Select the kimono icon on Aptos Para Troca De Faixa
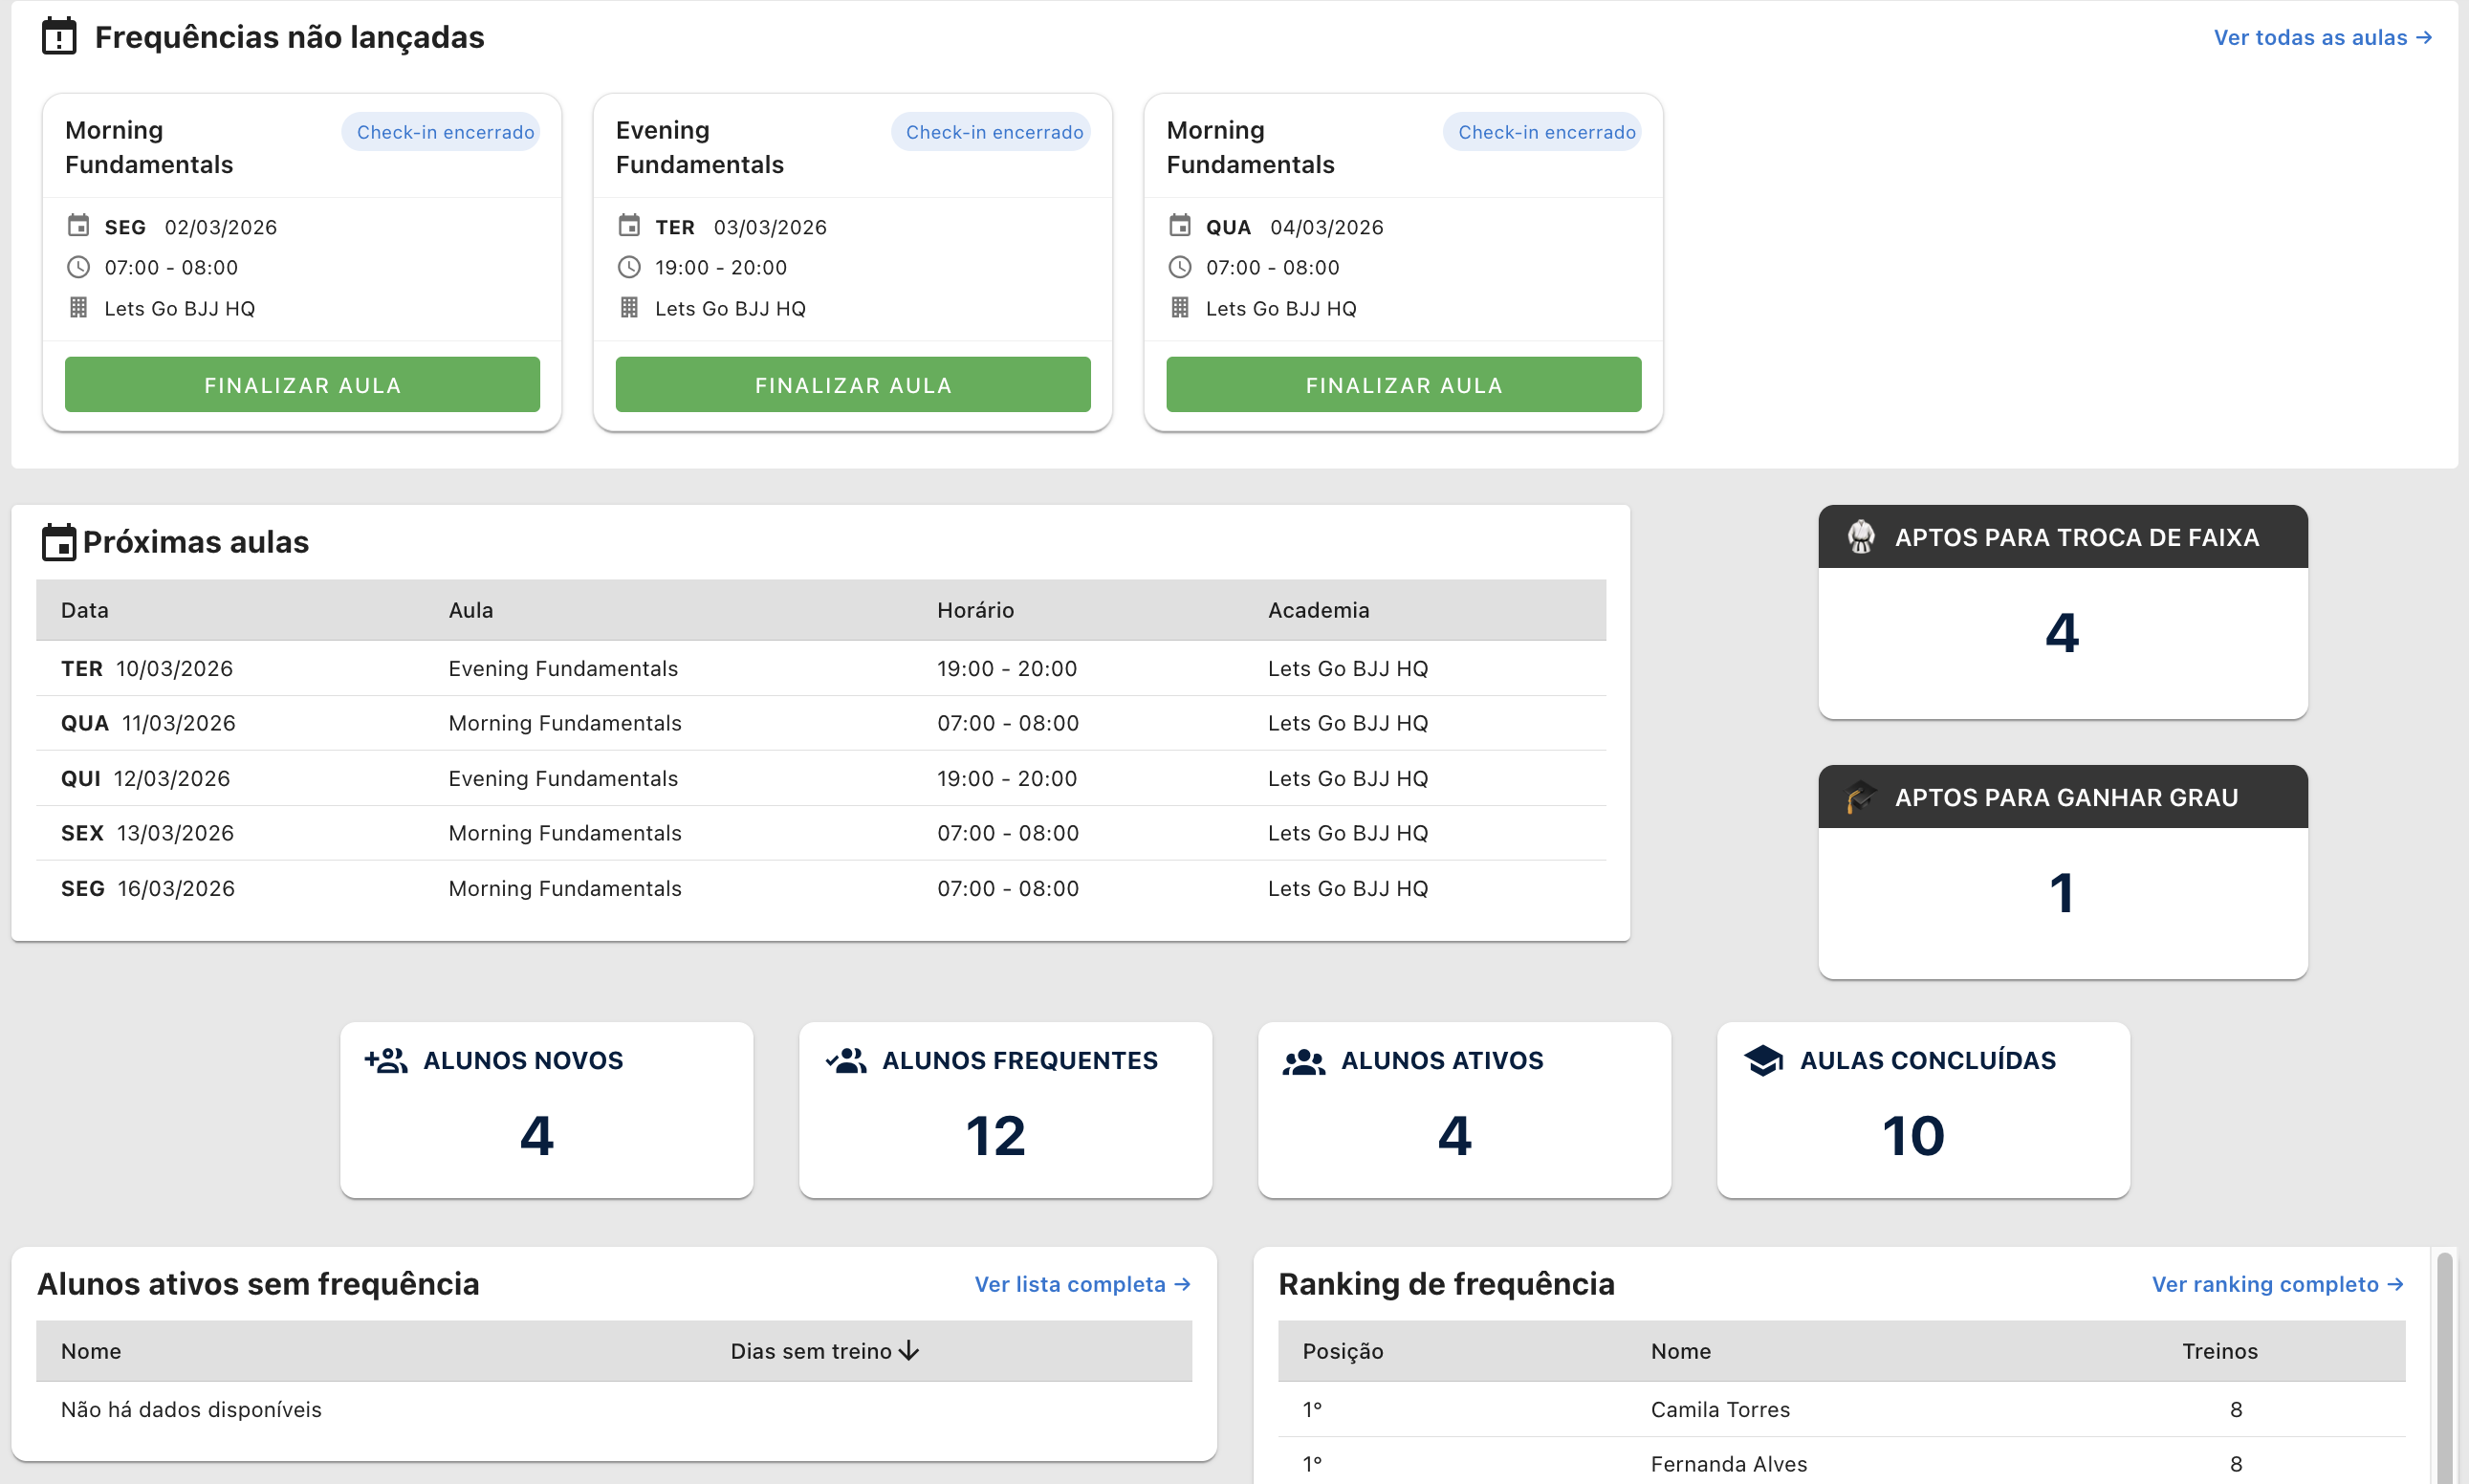 click(1860, 536)
